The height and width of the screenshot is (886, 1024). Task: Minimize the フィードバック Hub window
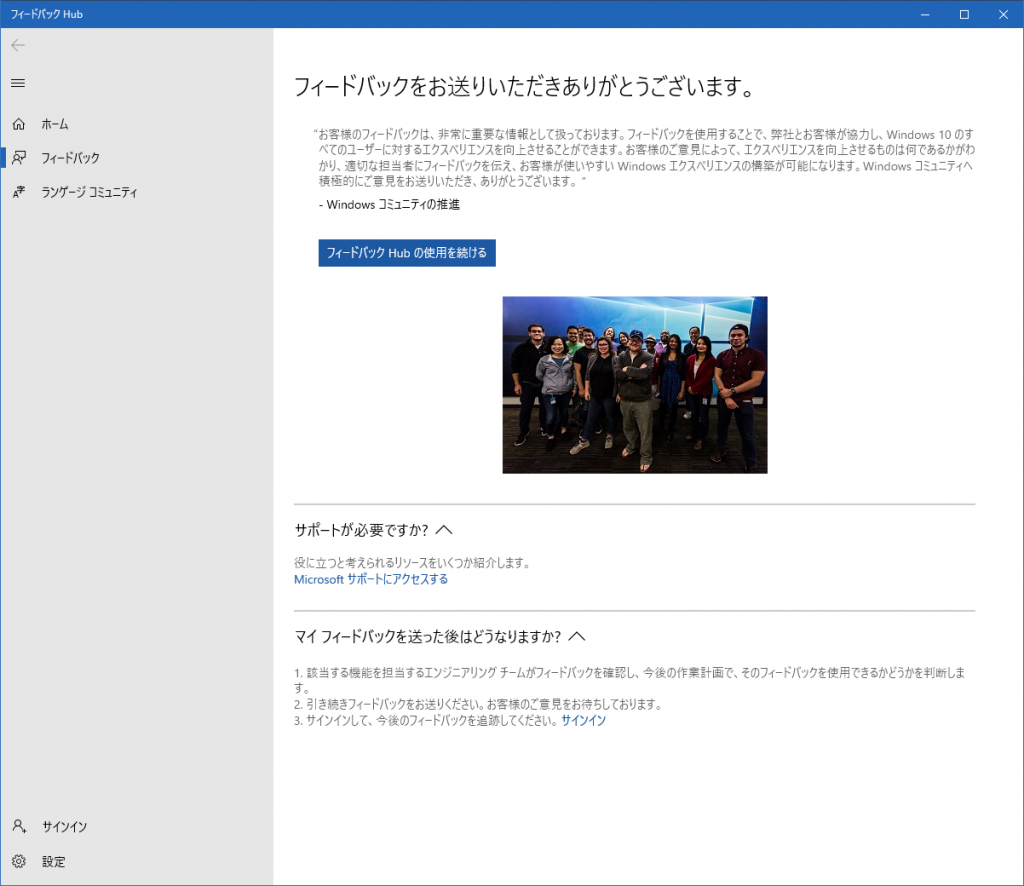918,14
